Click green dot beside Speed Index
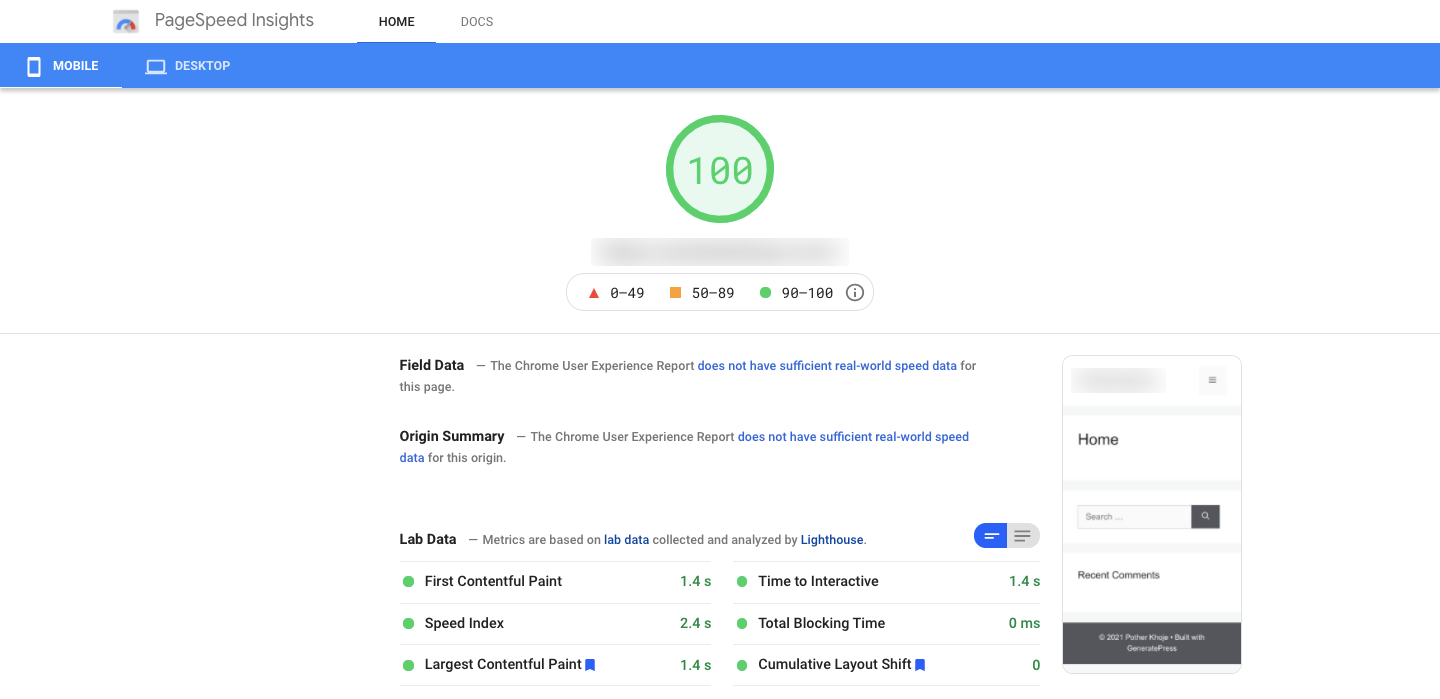 pyautogui.click(x=408, y=624)
